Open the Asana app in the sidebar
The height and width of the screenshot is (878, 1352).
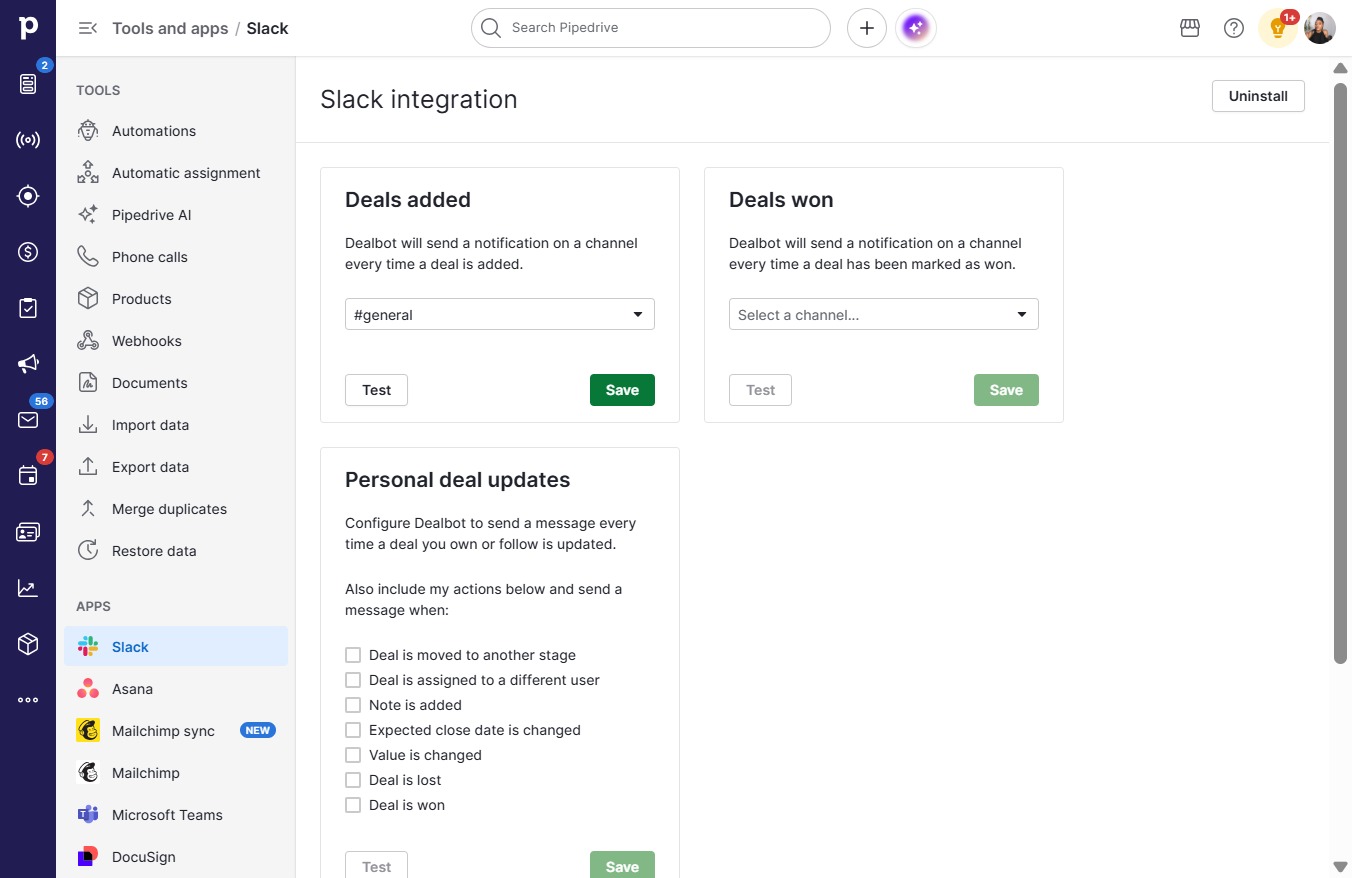pos(176,689)
